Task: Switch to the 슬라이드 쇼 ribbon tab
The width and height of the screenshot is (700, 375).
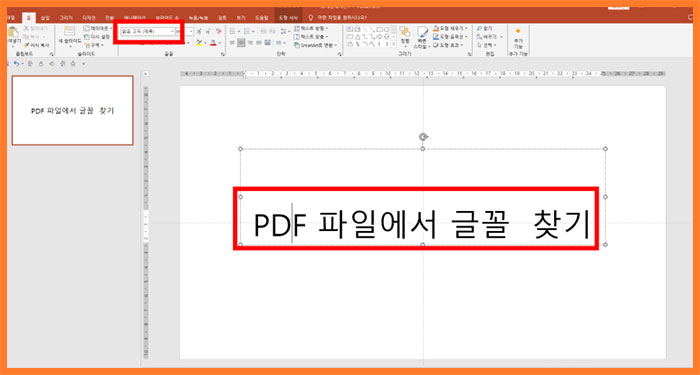Action: pos(167,18)
